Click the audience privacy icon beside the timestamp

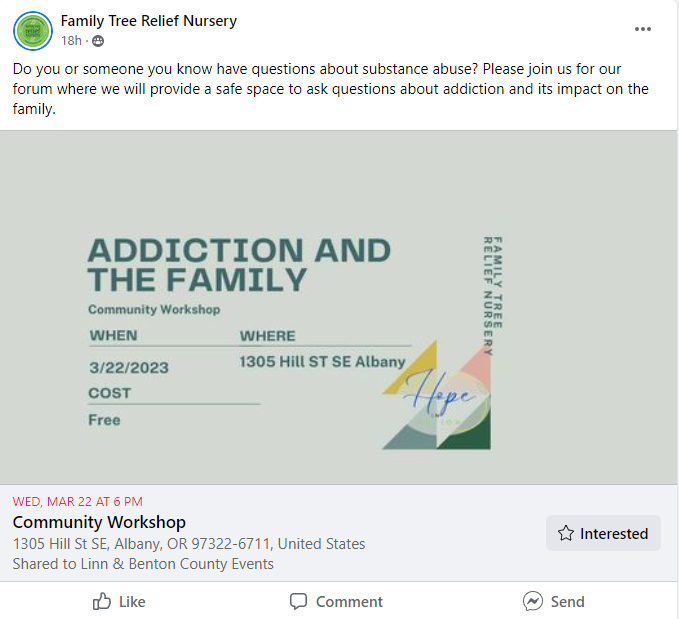(97, 41)
